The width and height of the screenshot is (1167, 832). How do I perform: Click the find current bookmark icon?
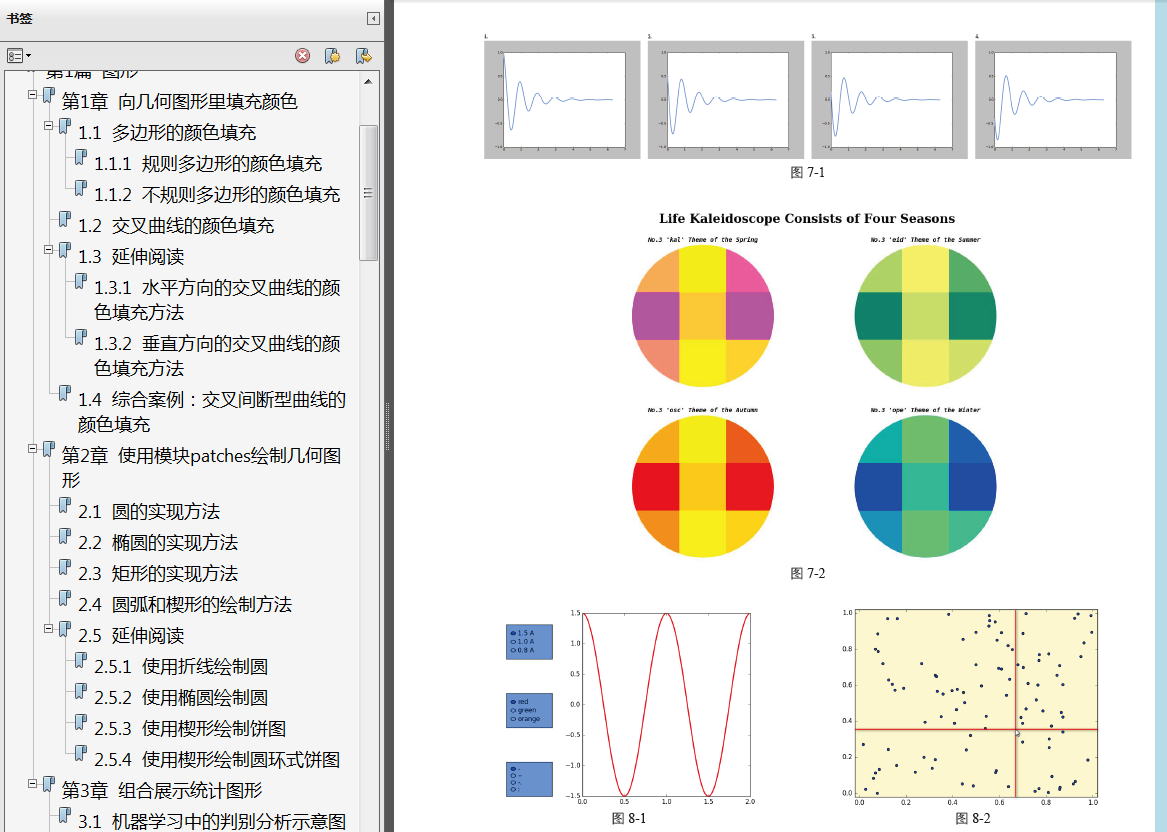pyautogui.click(x=363, y=56)
